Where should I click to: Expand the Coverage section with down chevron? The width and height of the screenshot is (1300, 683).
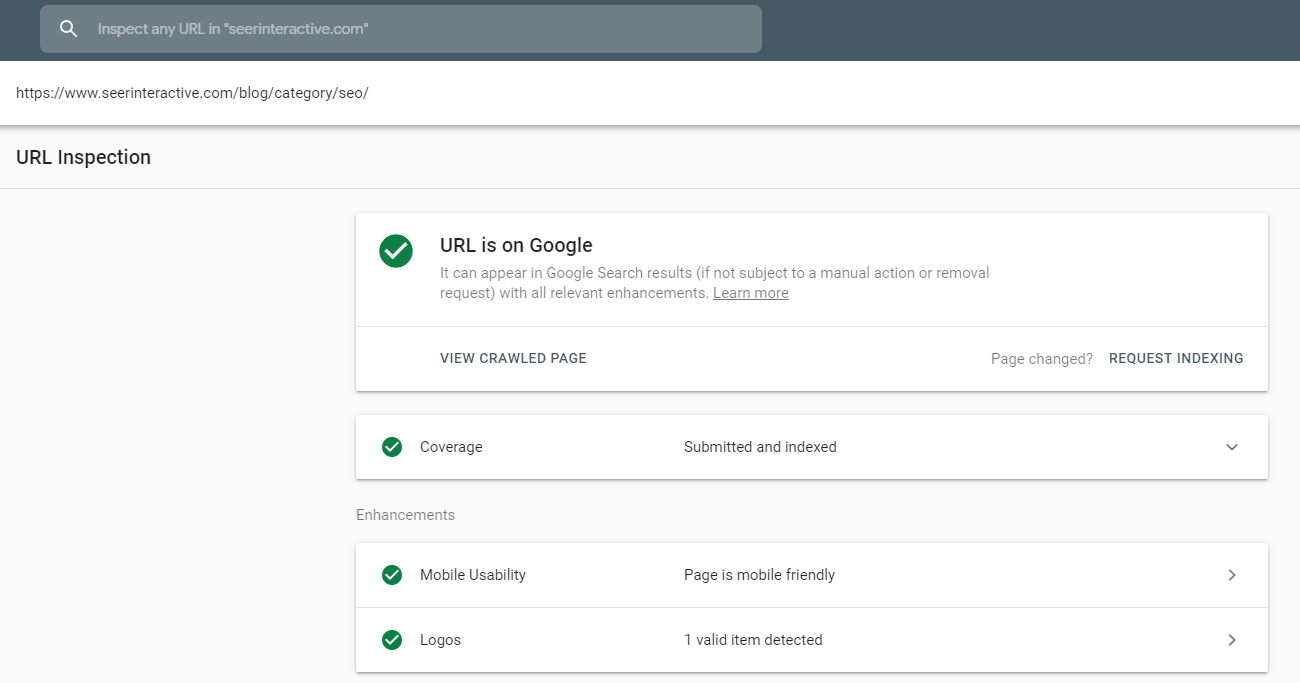pyautogui.click(x=1232, y=447)
